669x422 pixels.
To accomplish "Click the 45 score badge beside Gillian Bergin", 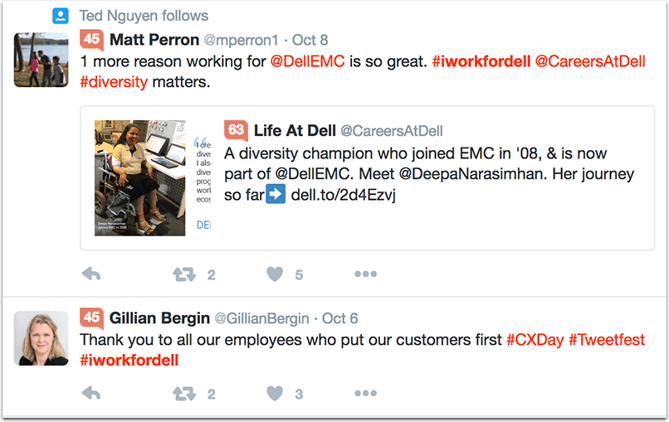I will [x=91, y=318].
